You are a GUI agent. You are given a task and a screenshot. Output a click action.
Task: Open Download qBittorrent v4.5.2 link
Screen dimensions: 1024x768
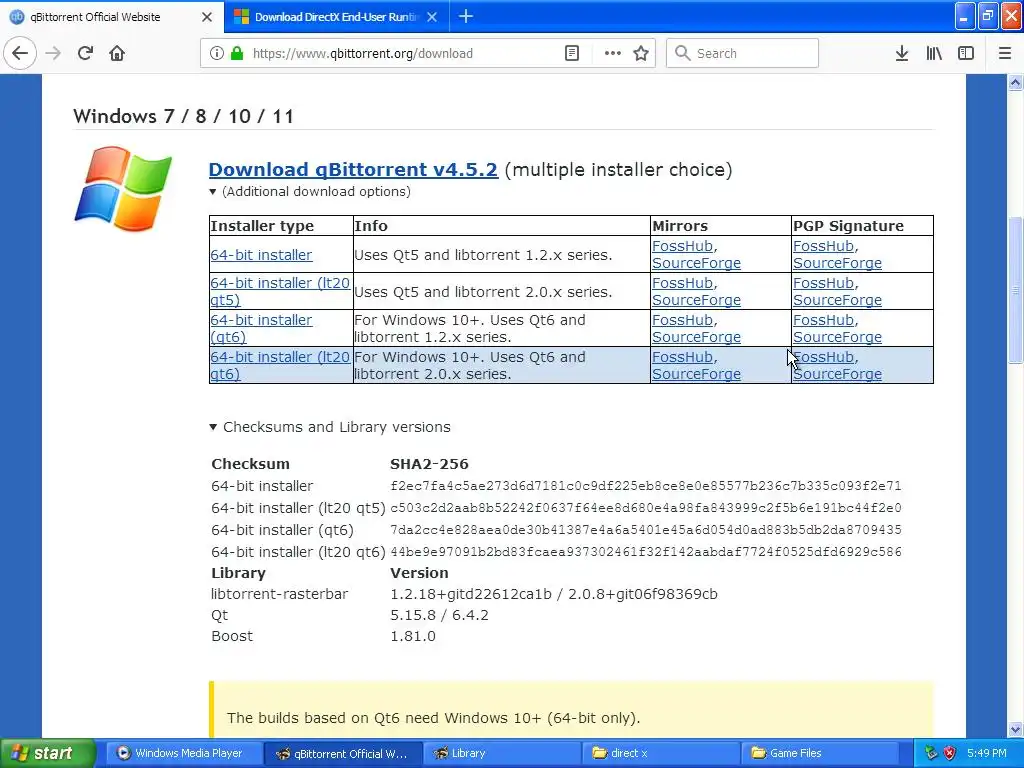[353, 170]
